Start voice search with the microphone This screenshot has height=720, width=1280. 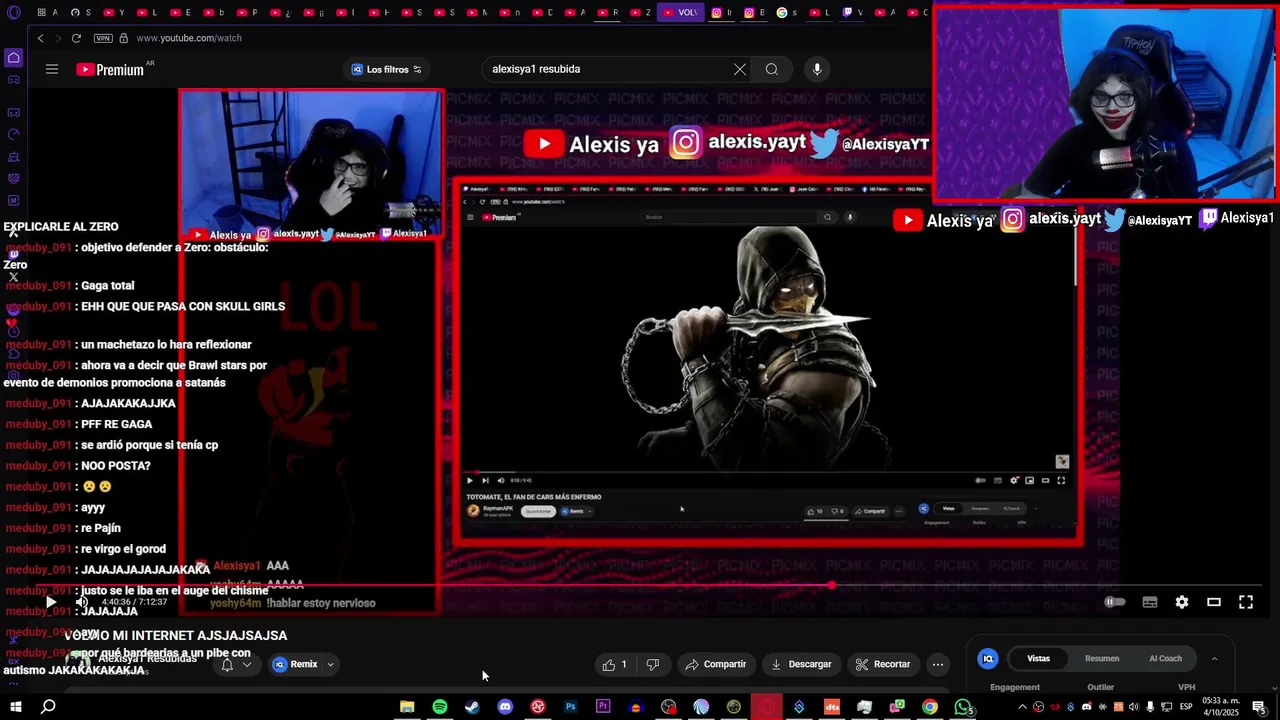click(817, 69)
